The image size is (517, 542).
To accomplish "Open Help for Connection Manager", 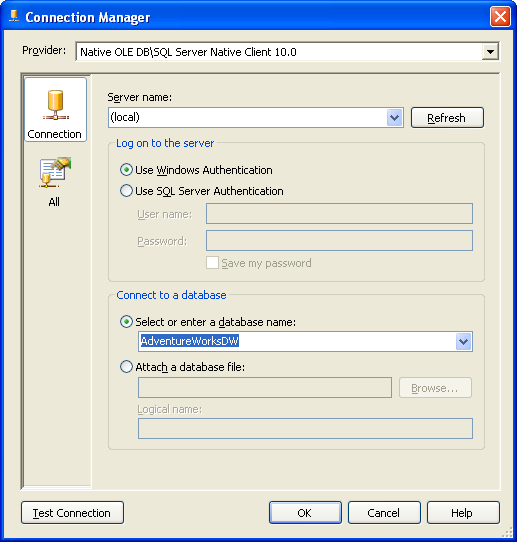I will [x=463, y=513].
